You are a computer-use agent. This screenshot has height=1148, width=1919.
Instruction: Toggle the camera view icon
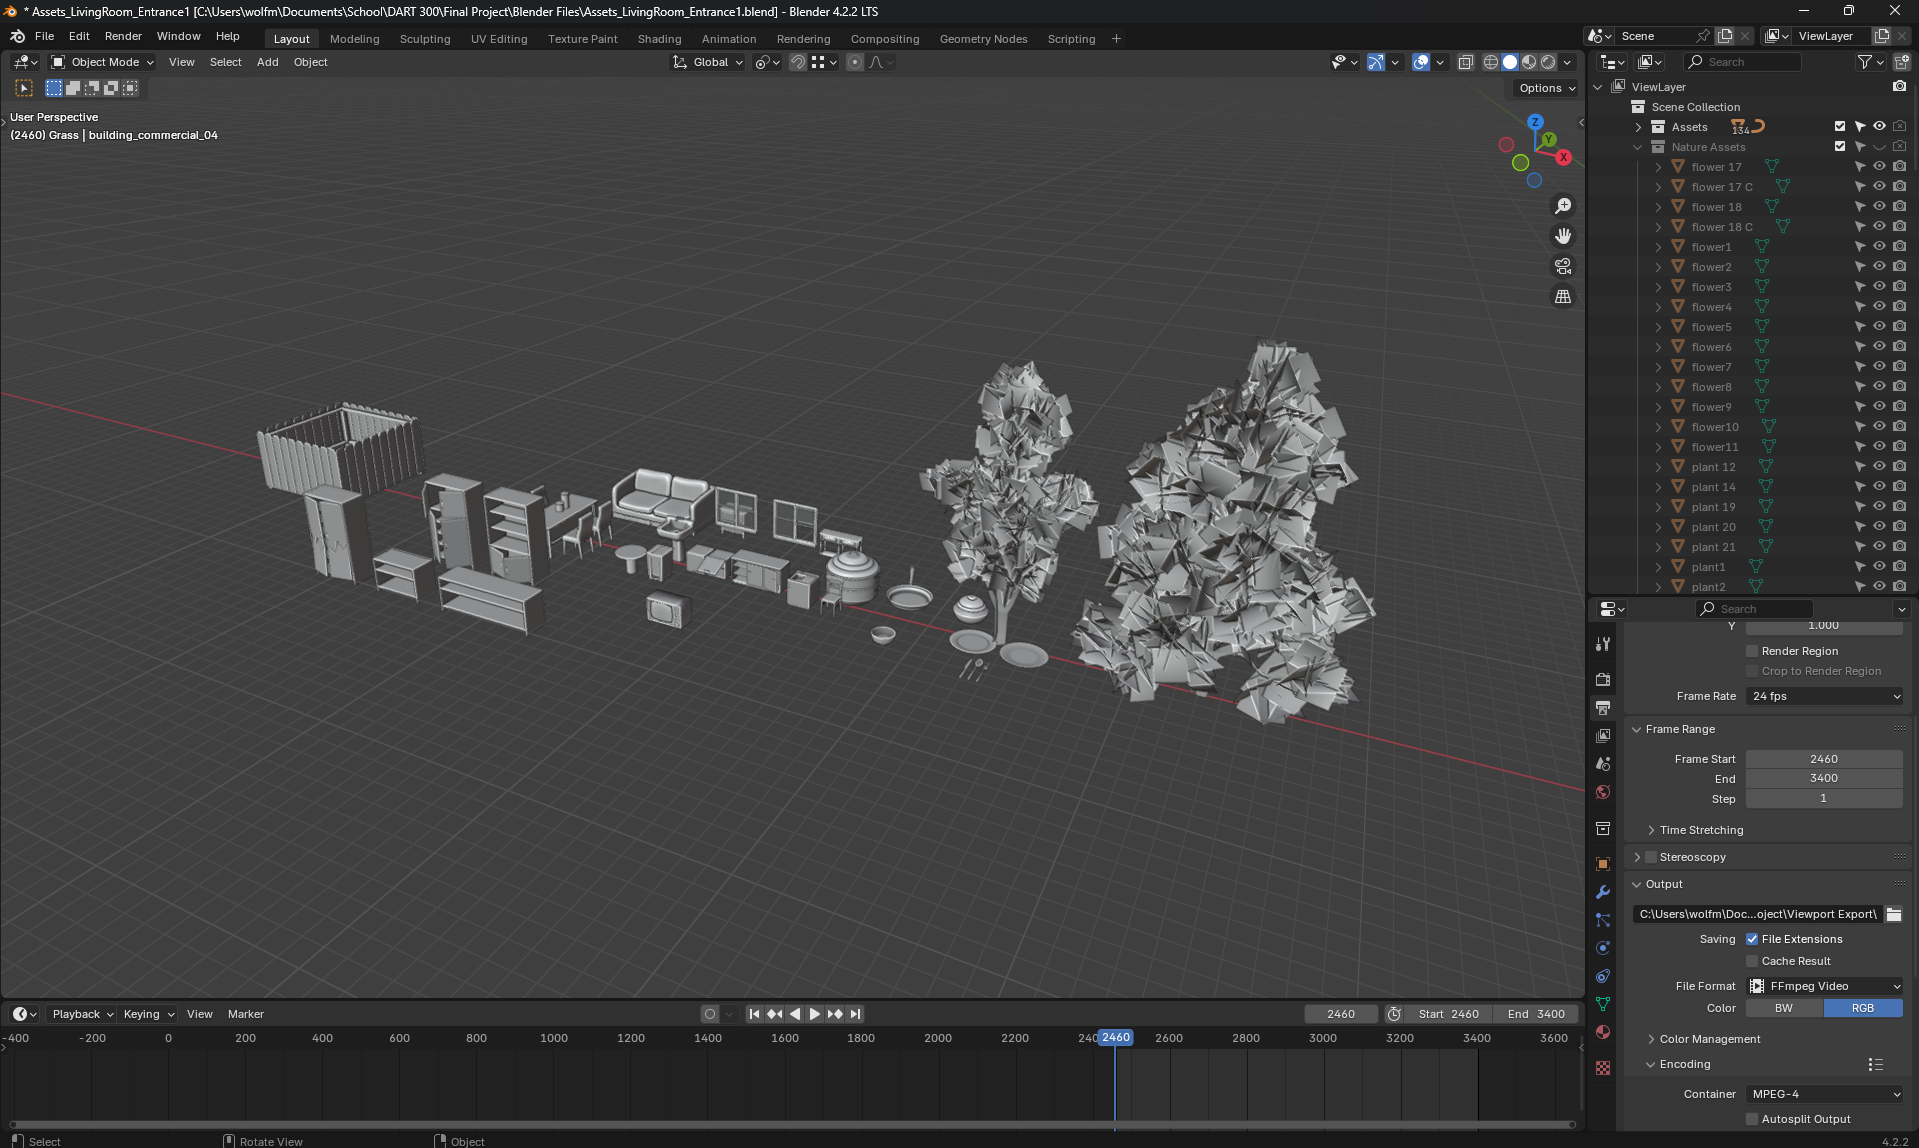[1562, 267]
